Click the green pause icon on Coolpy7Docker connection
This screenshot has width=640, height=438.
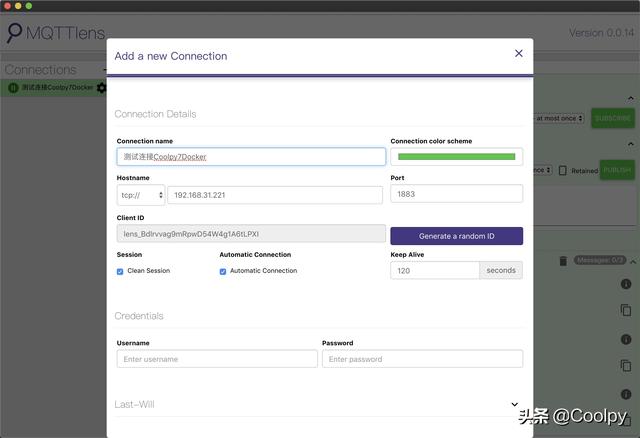(13, 87)
